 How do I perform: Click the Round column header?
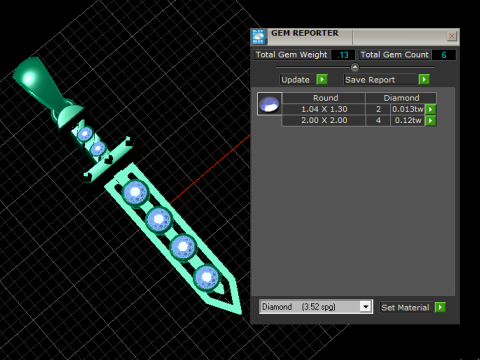click(325, 98)
